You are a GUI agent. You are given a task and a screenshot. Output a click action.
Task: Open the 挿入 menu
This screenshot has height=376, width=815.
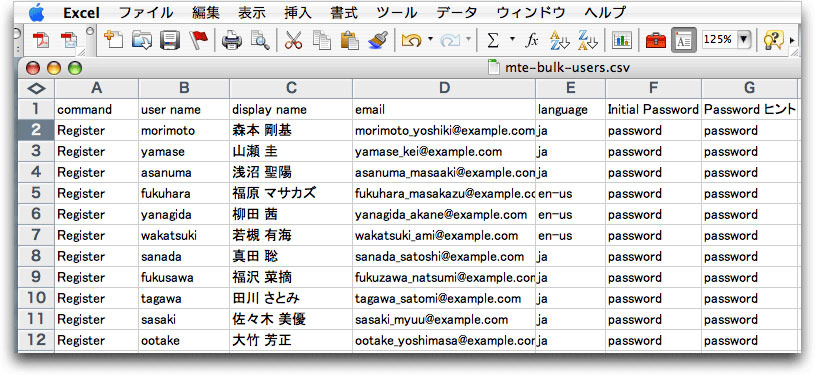point(298,12)
